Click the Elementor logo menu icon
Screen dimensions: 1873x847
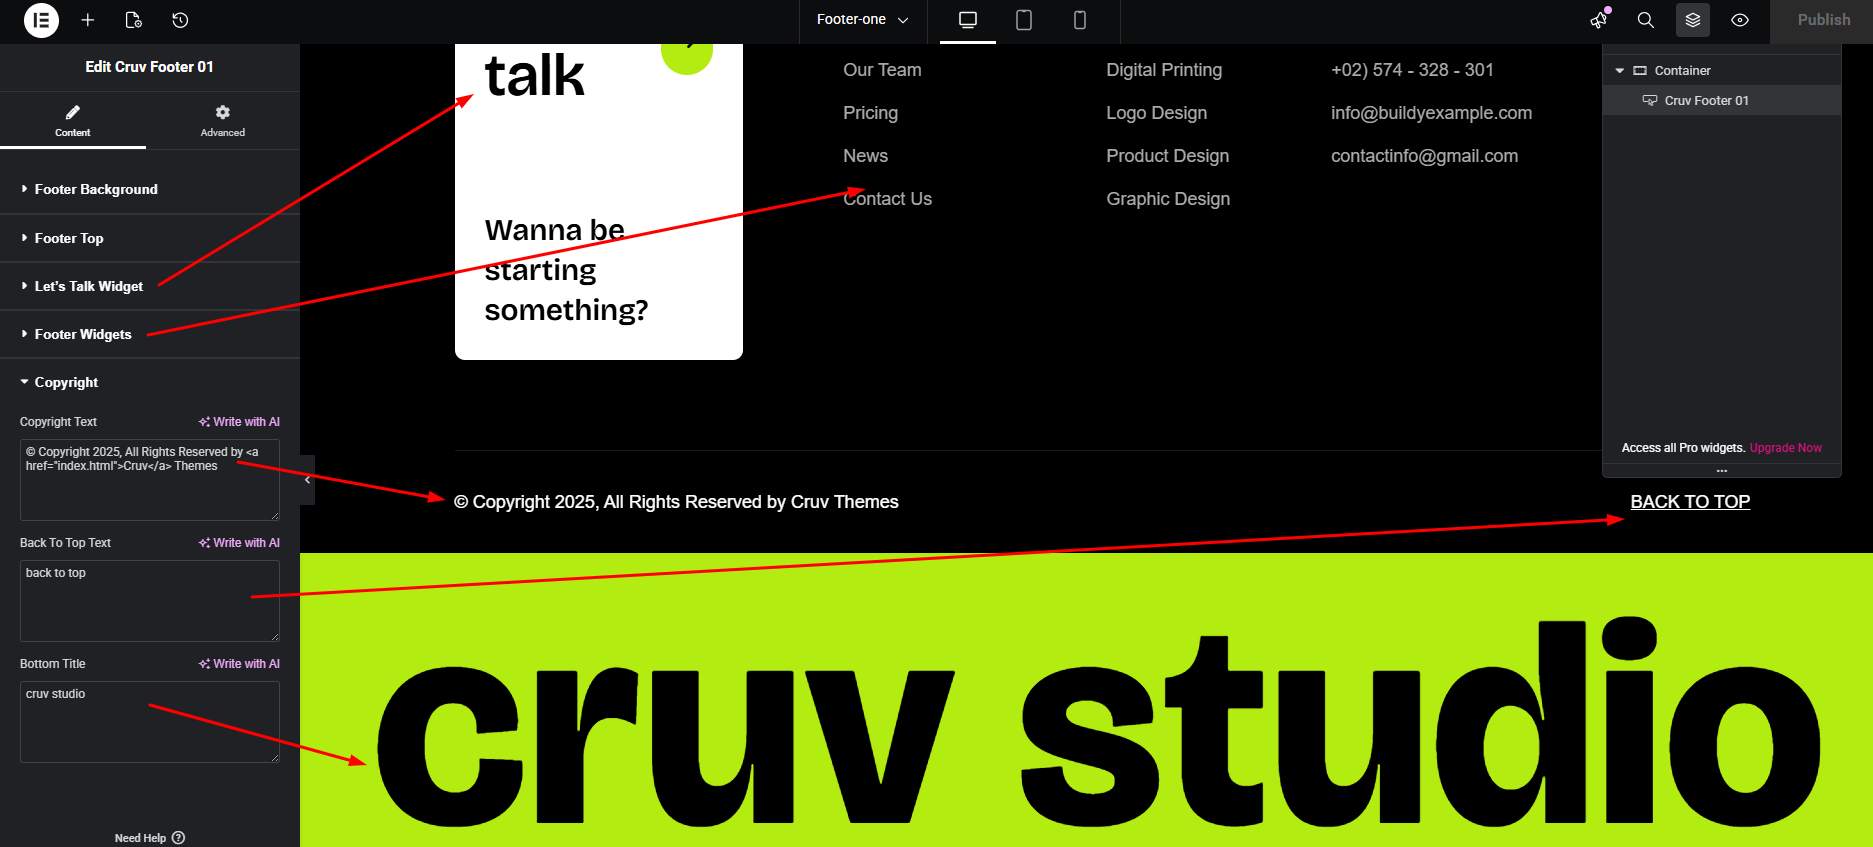coord(41,20)
